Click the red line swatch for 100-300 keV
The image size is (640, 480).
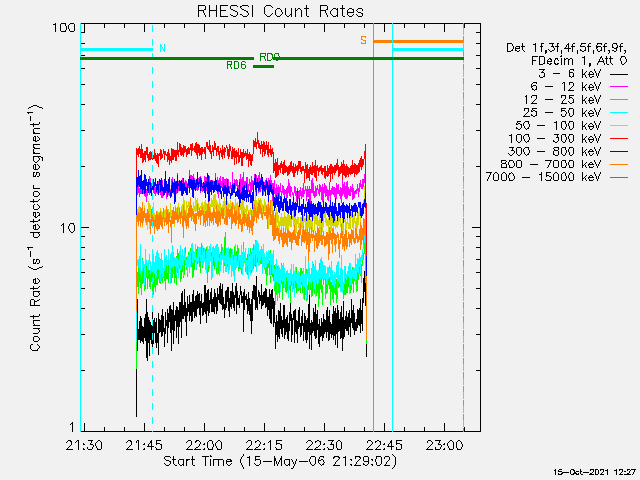click(619, 139)
